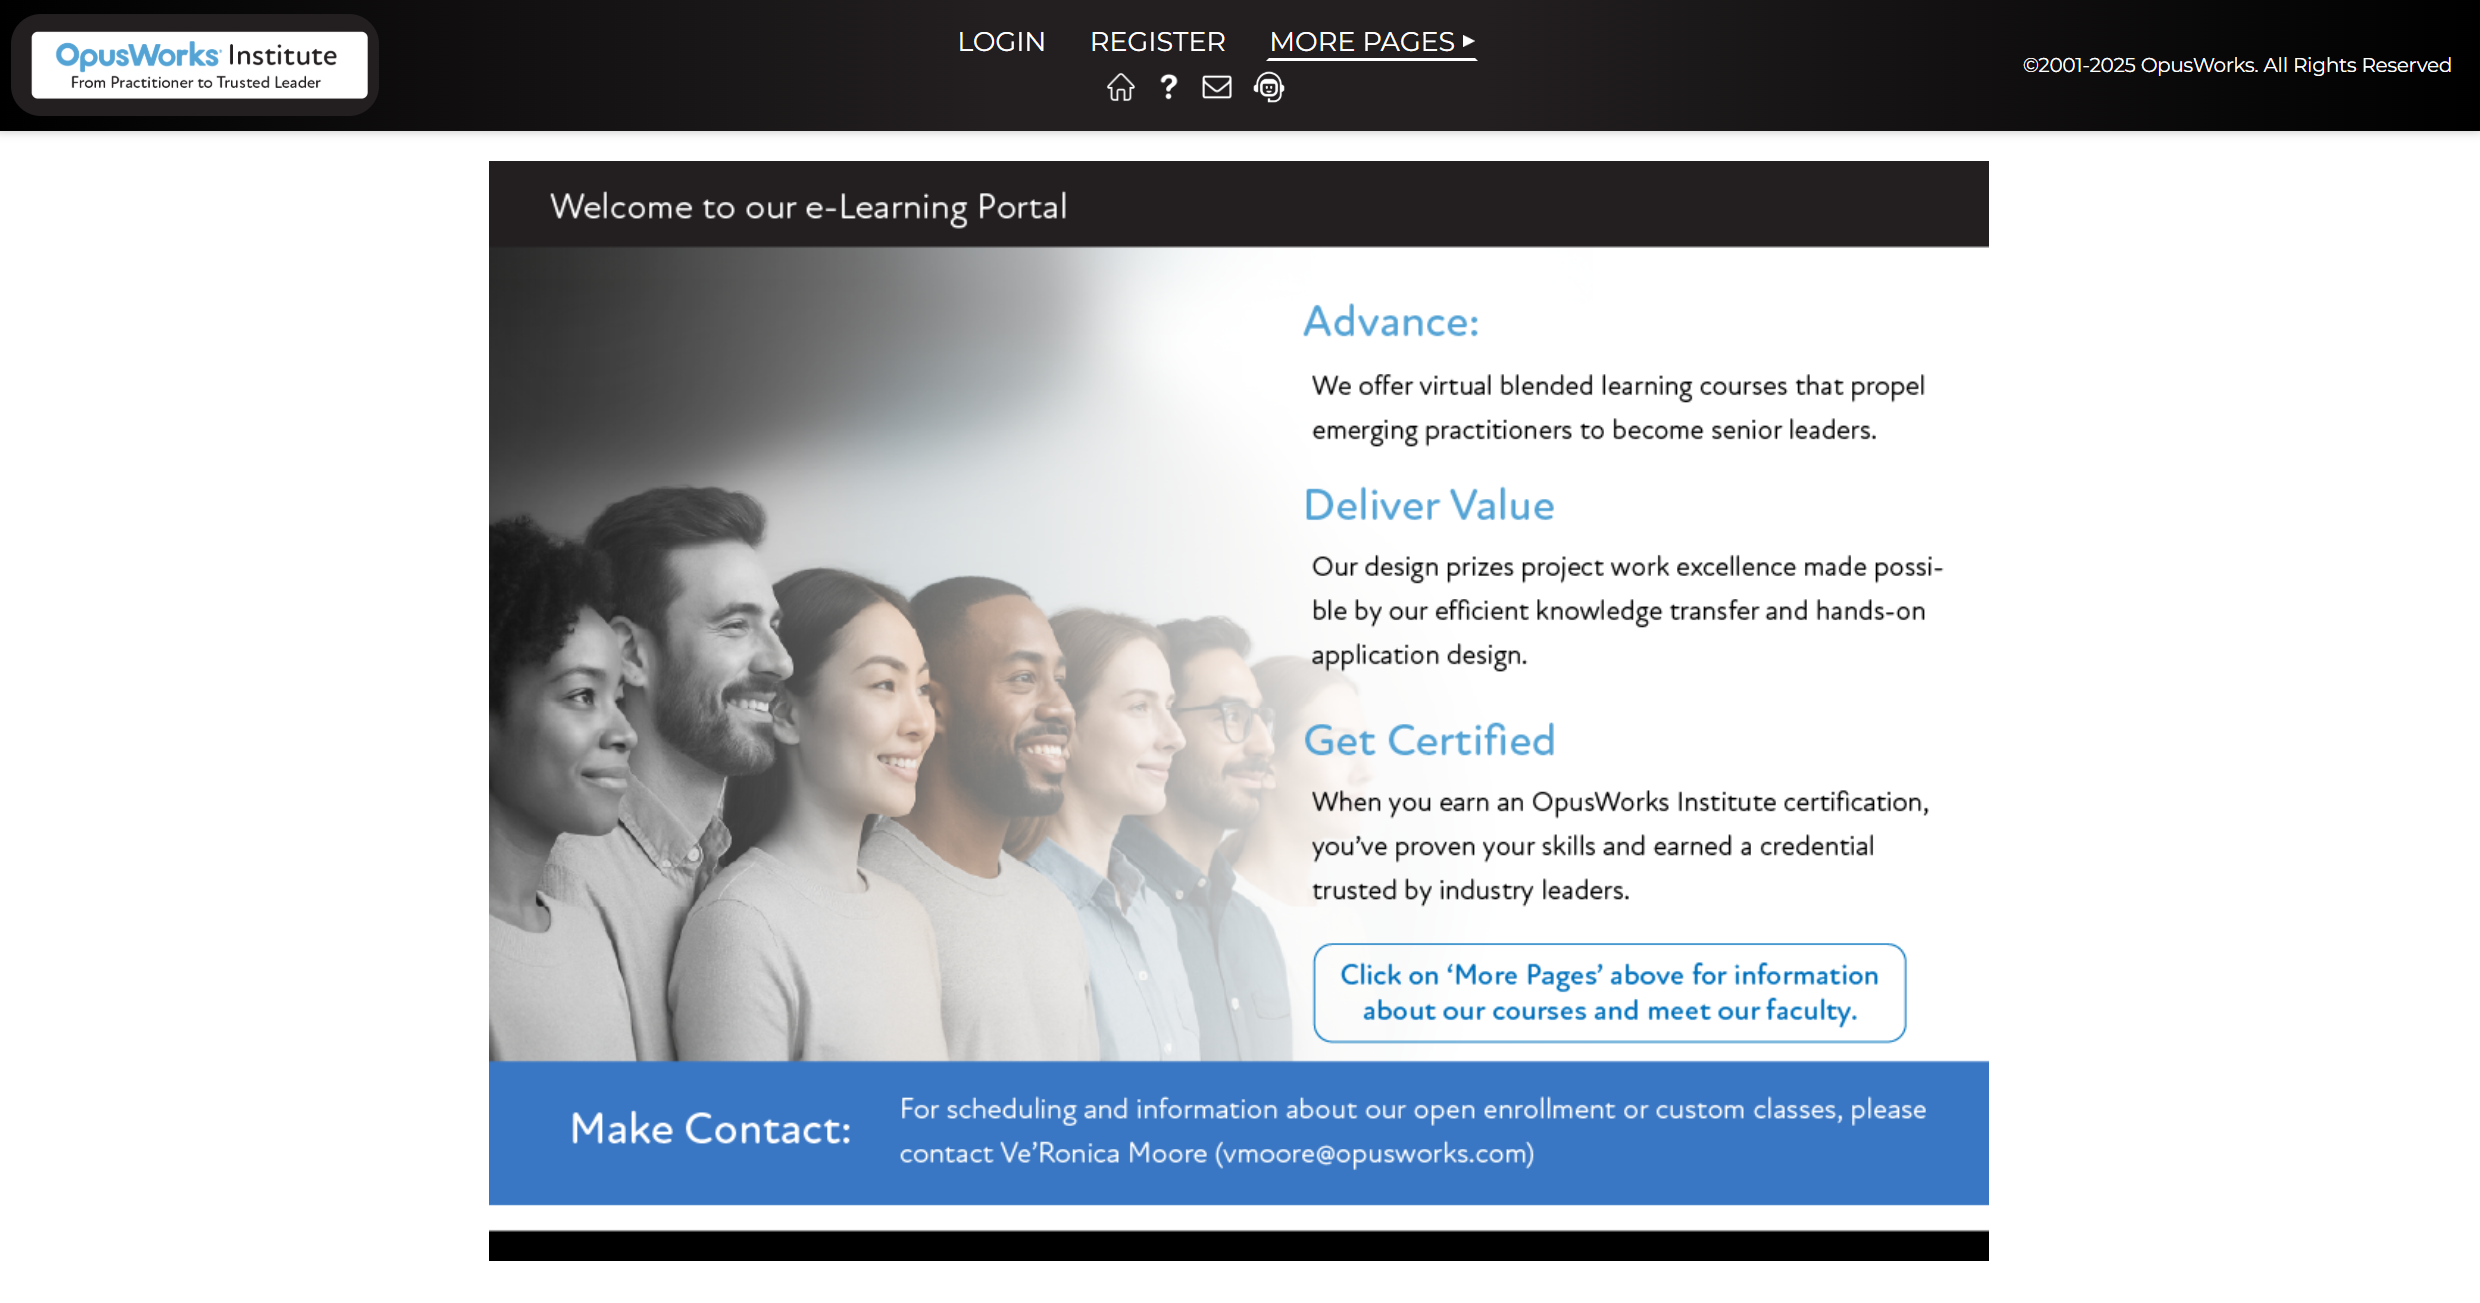Select the 'Advance:' heading
Screen dimensions: 2480x1303
pos(1391,321)
